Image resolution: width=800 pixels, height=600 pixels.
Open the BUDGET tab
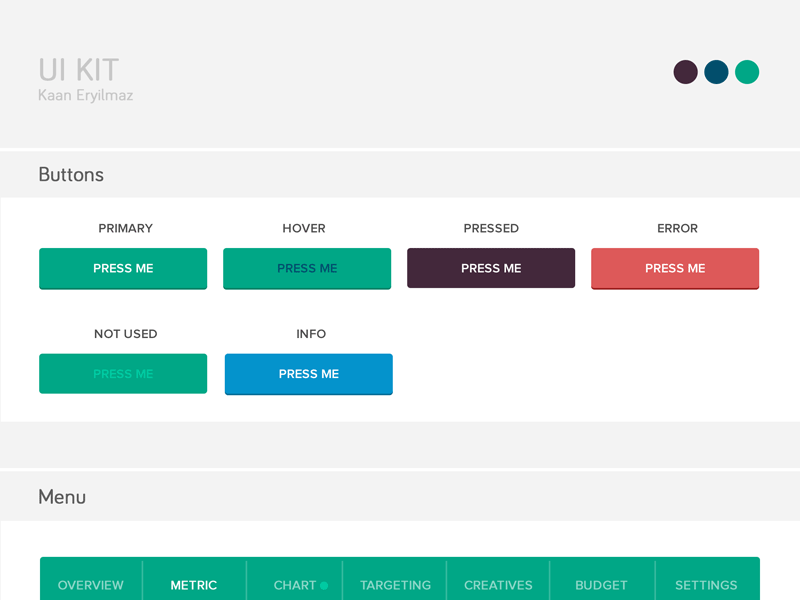(601, 585)
